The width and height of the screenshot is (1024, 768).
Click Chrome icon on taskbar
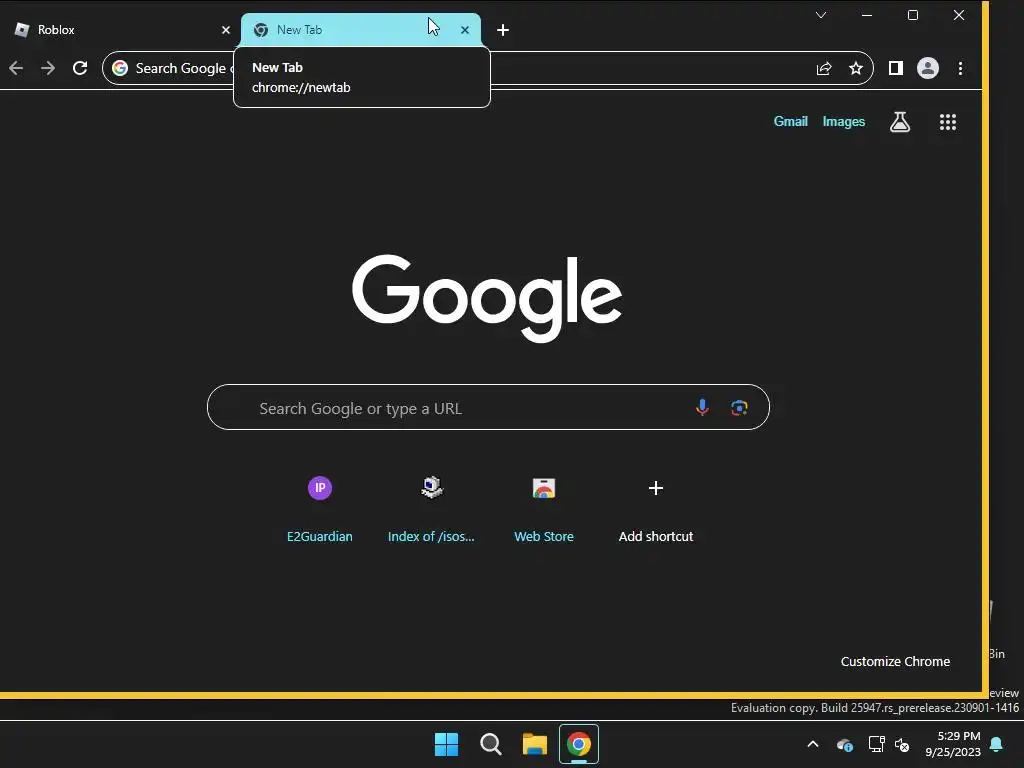click(579, 744)
